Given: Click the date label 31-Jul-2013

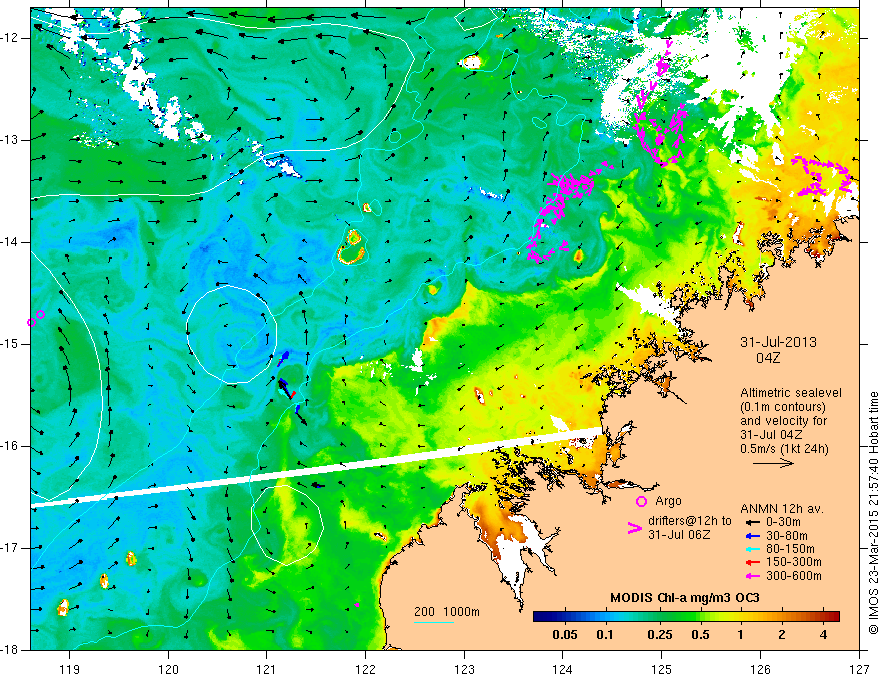Looking at the screenshot, I should (x=778, y=342).
